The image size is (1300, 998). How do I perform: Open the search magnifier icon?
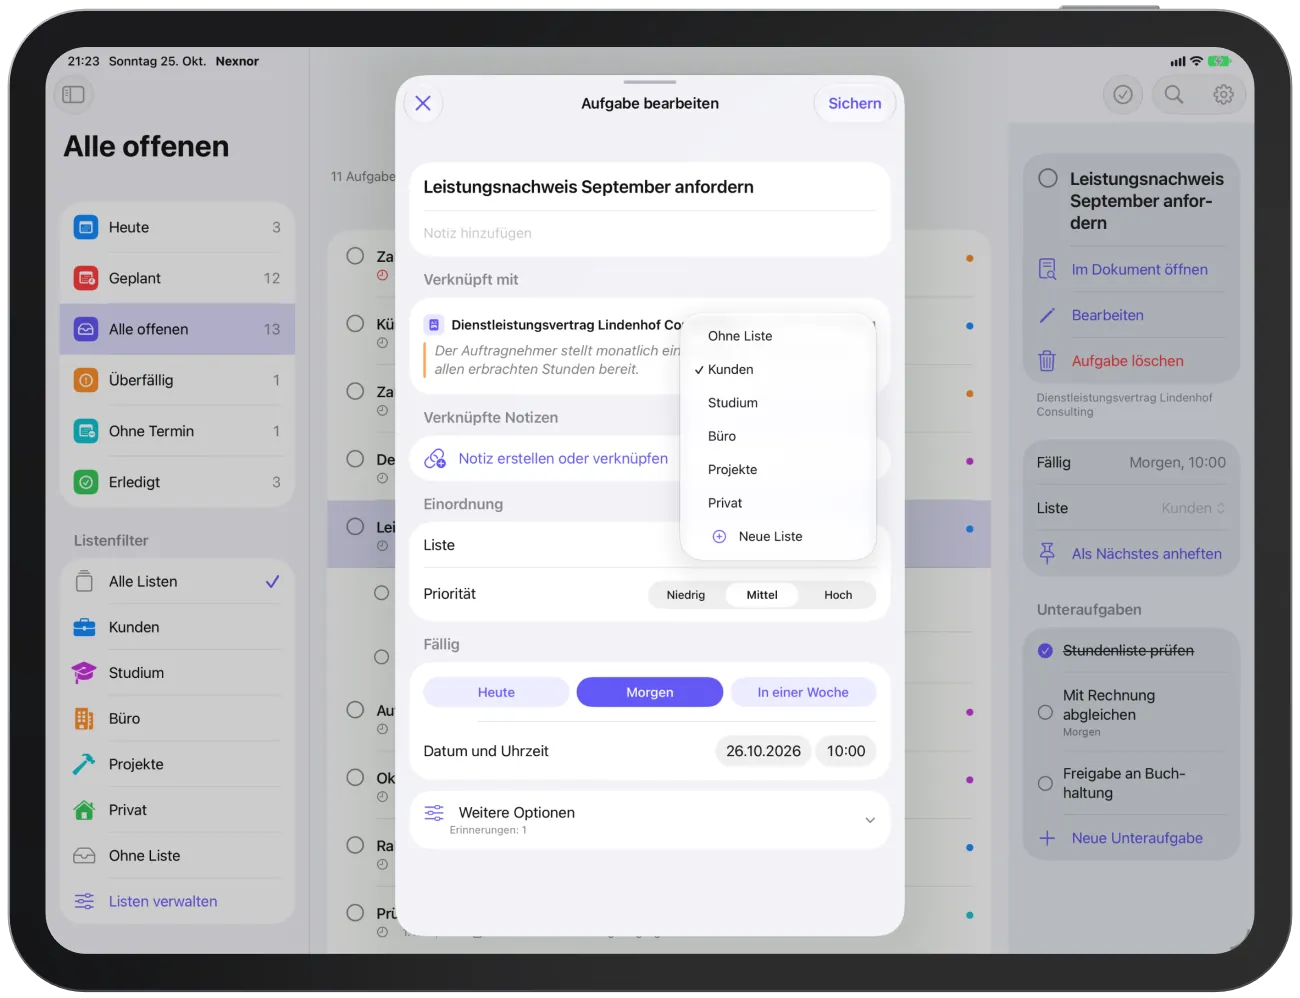pos(1174,94)
